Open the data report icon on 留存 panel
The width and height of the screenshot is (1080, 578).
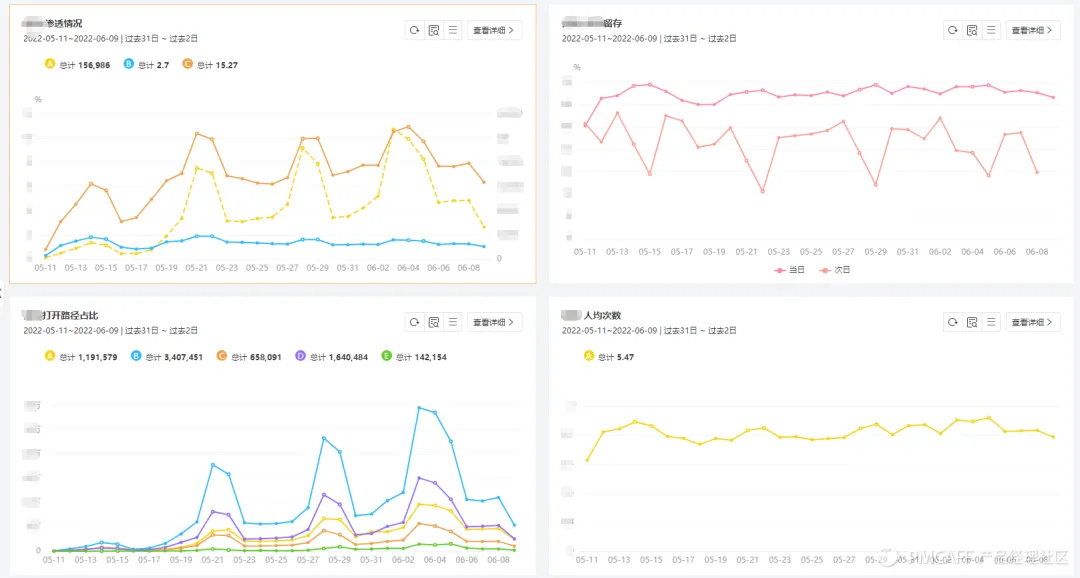click(971, 30)
